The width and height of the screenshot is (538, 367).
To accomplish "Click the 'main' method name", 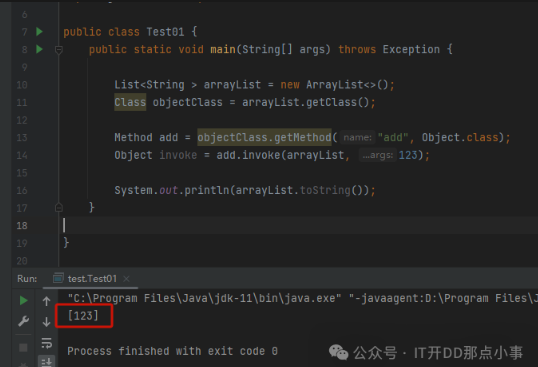I will pos(223,49).
